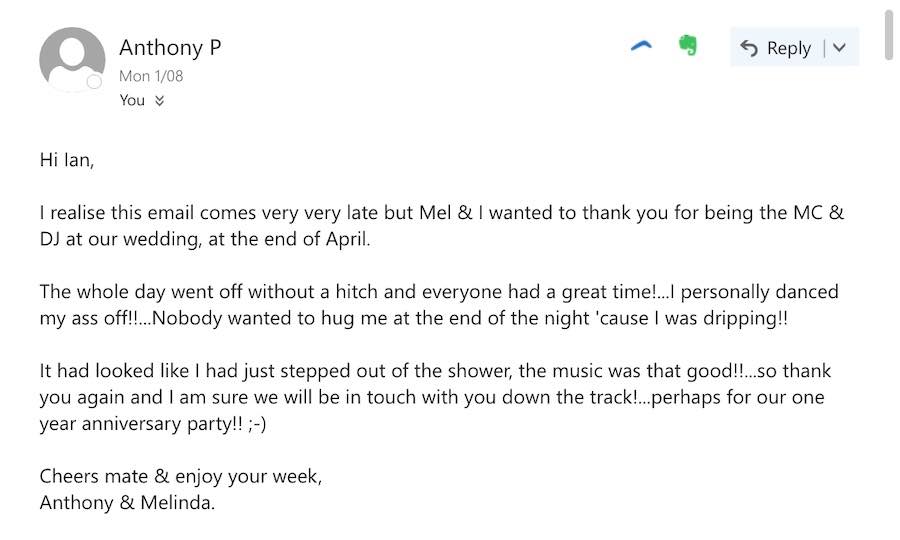Expand recipient details chevron beside You
900x540 pixels.
point(158,100)
